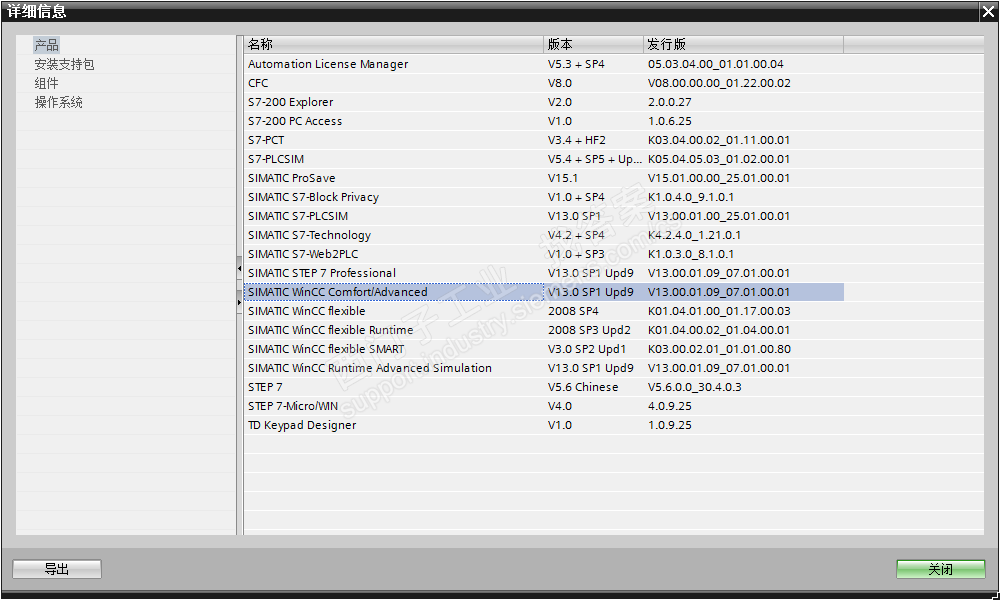Image resolution: width=1000 pixels, height=600 pixels.
Task: Collapse left pane with splitter left arrow
Action: pyautogui.click(x=239, y=268)
